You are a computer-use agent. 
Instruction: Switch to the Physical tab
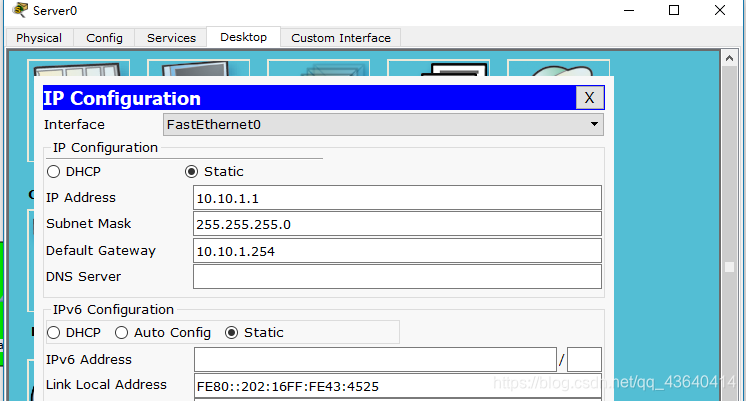[39, 38]
